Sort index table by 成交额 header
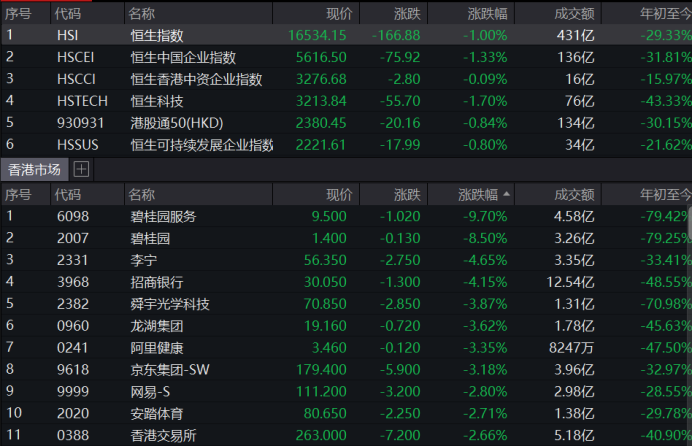Screen dimensions: 692x446 (557, 14)
